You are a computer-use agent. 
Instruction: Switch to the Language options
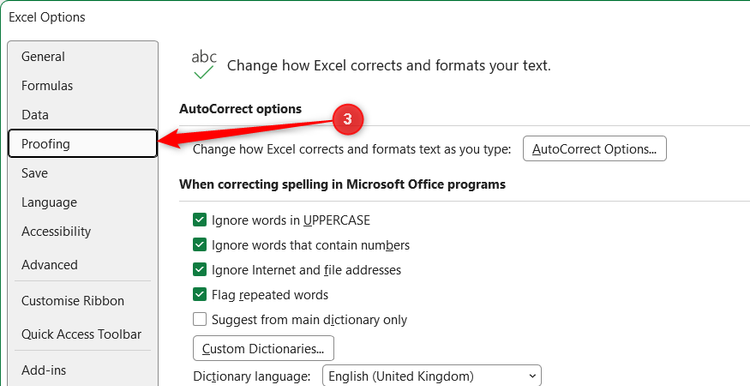83,202
